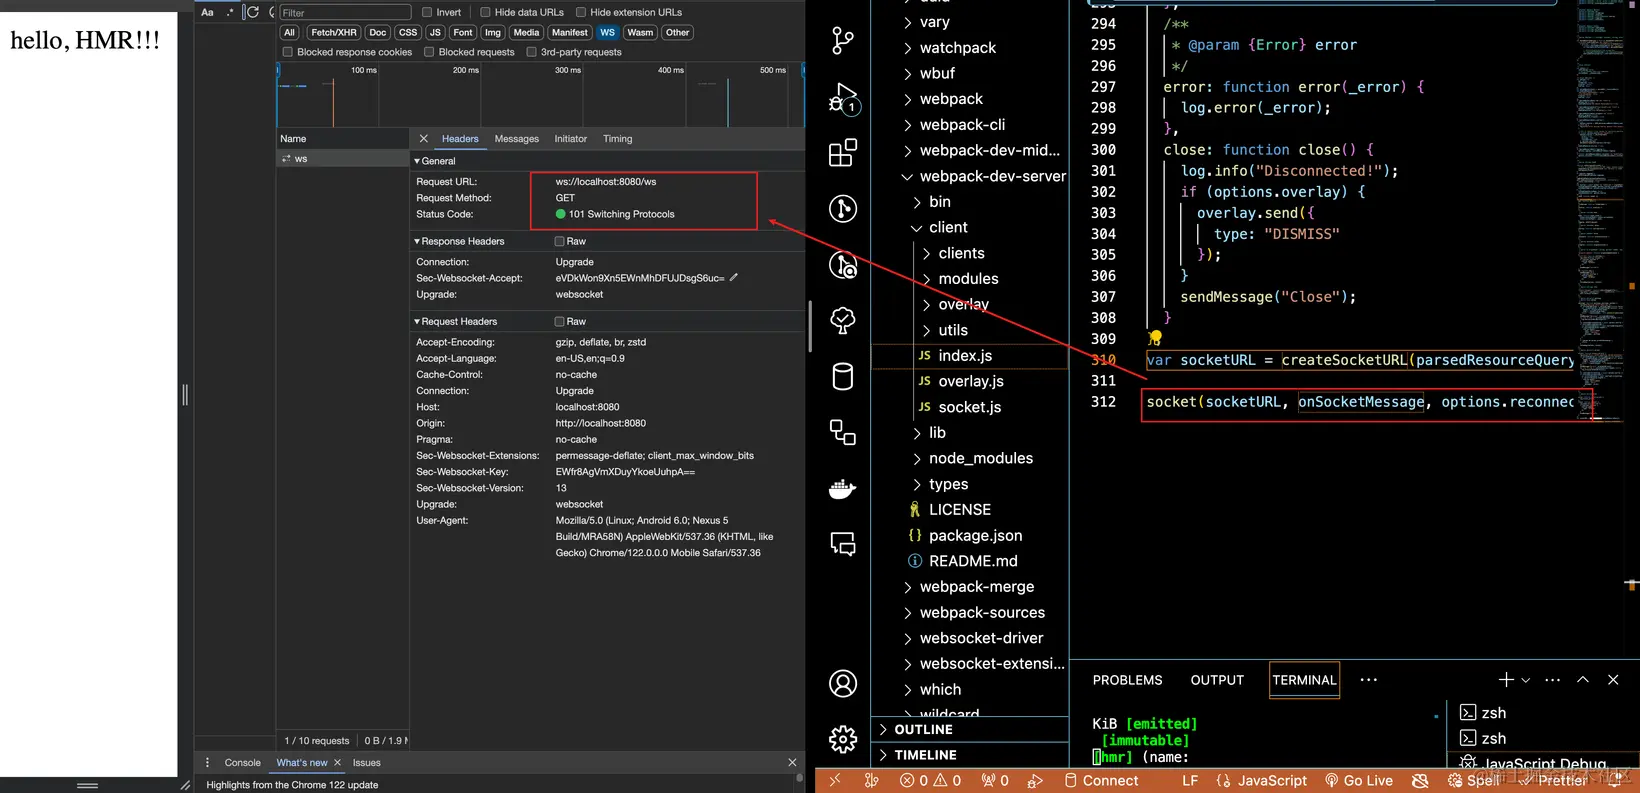Expand the webpack-merge folder
Viewport: 1640px width, 793px height.
point(976,587)
